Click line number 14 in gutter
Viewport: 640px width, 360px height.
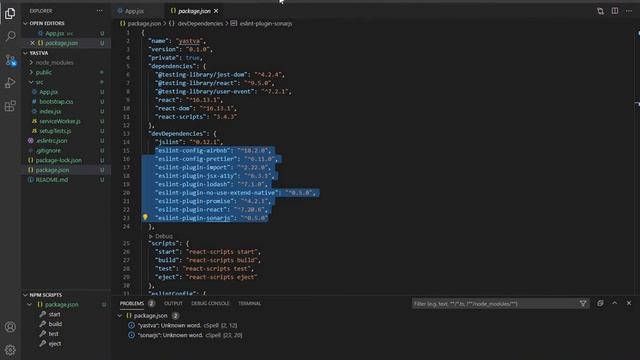tap(127, 142)
